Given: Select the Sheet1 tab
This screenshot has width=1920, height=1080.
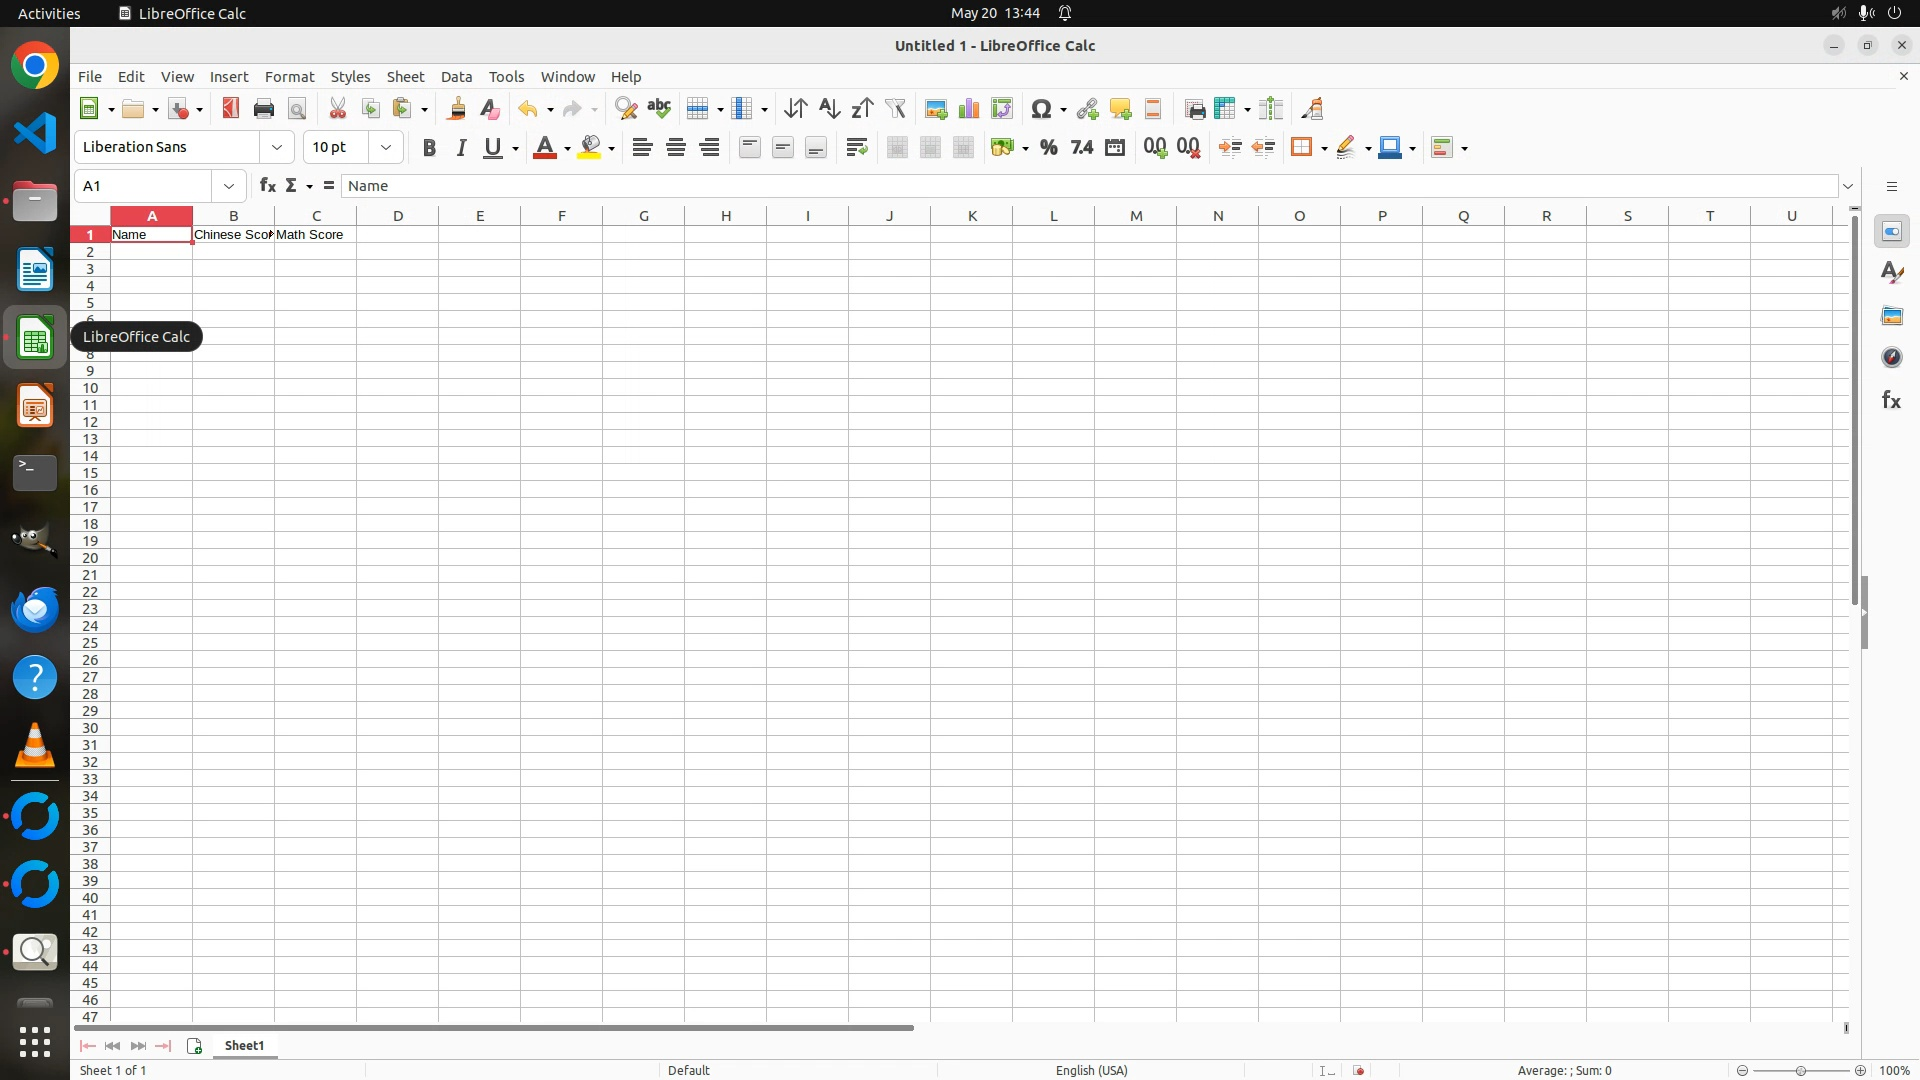Looking at the screenshot, I should click(244, 1046).
